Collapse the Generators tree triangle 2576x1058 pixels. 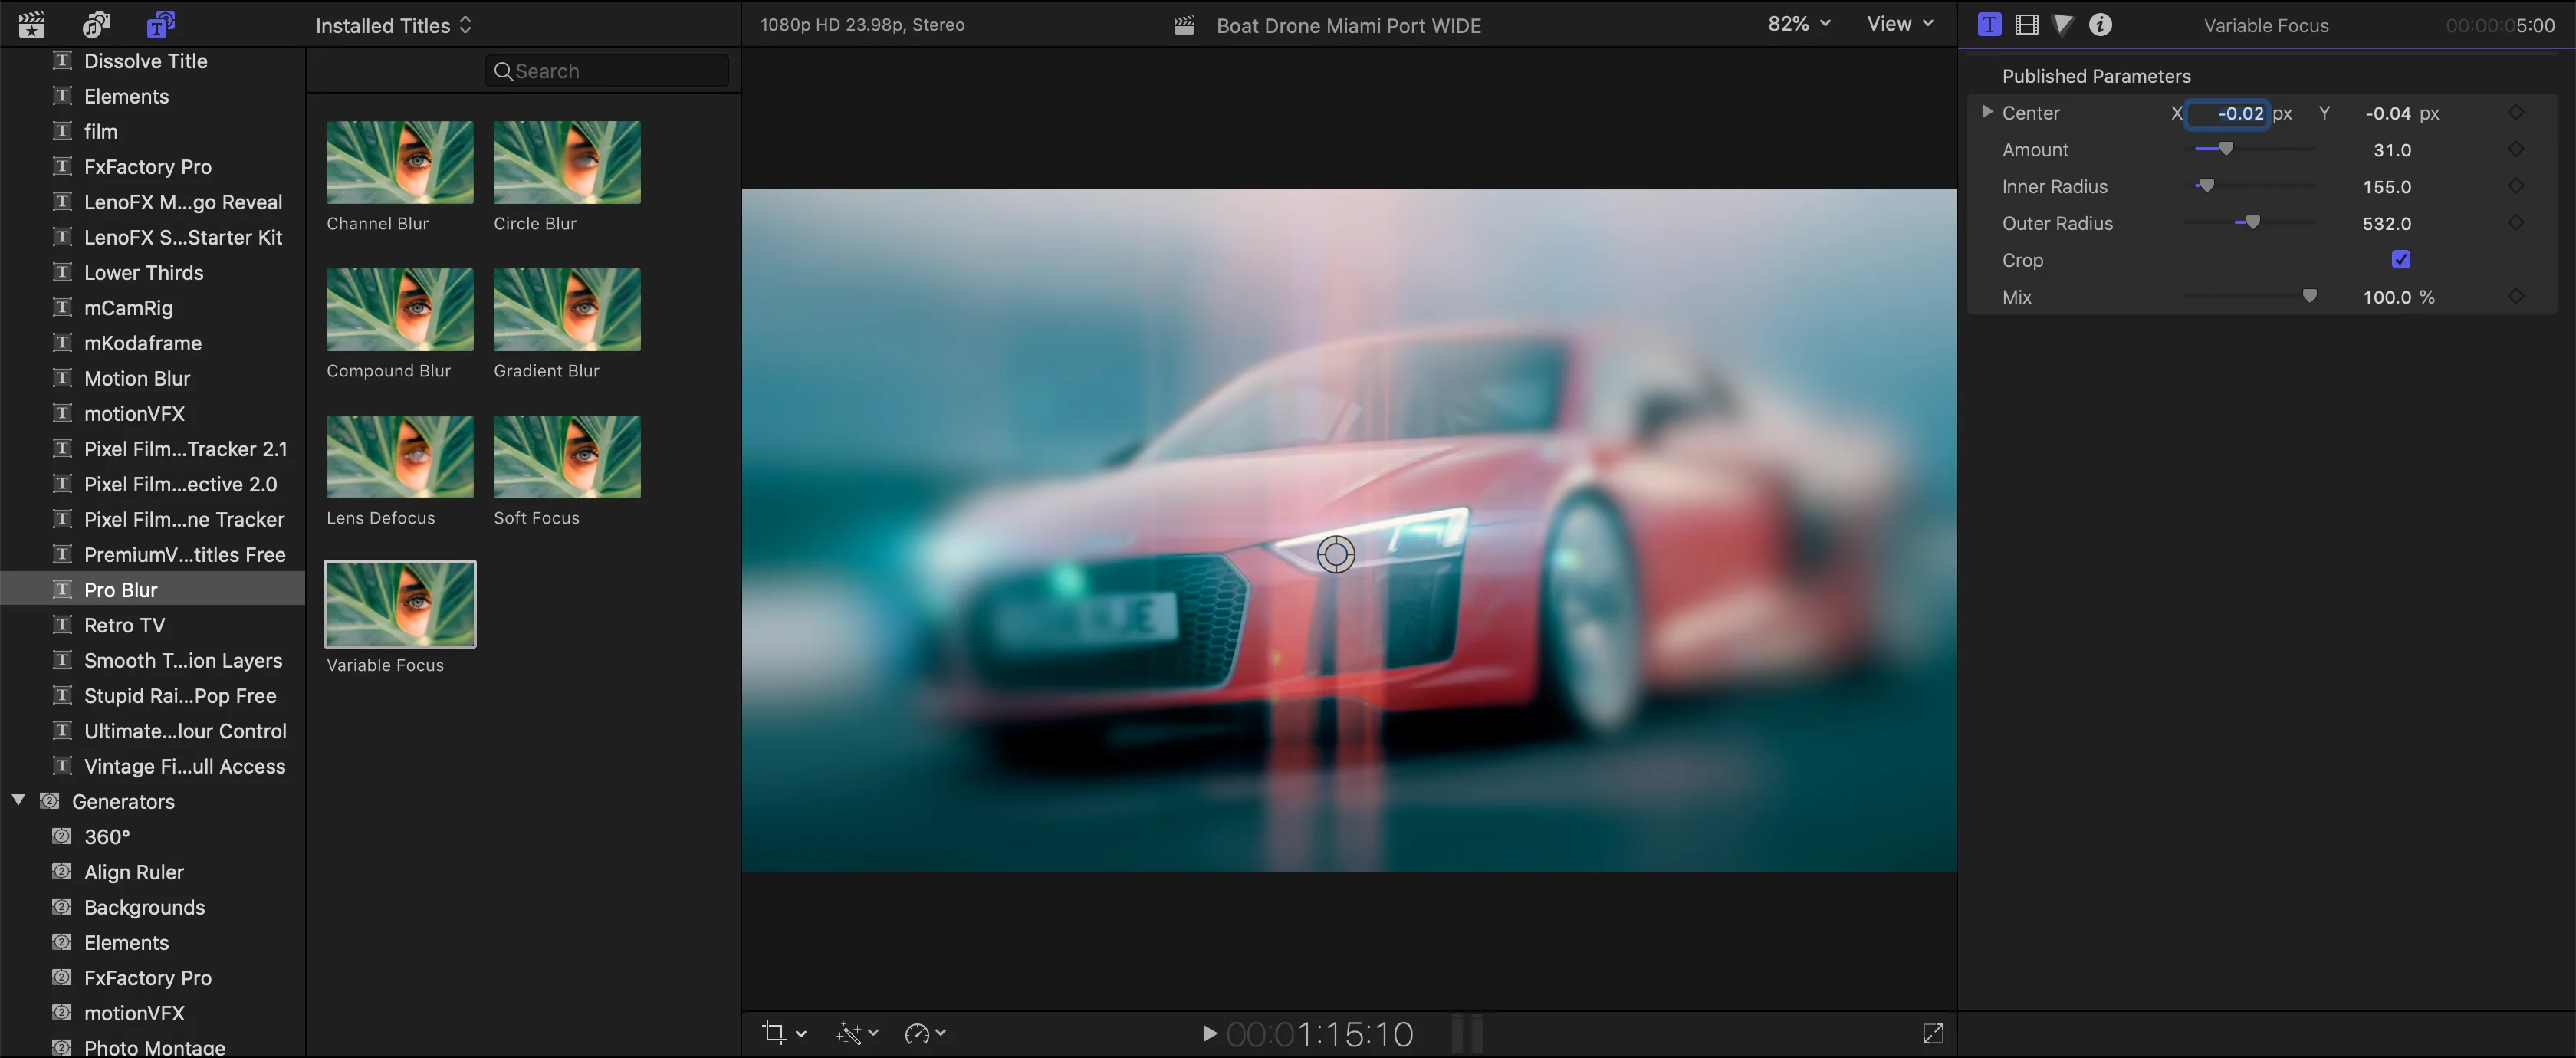(x=18, y=800)
